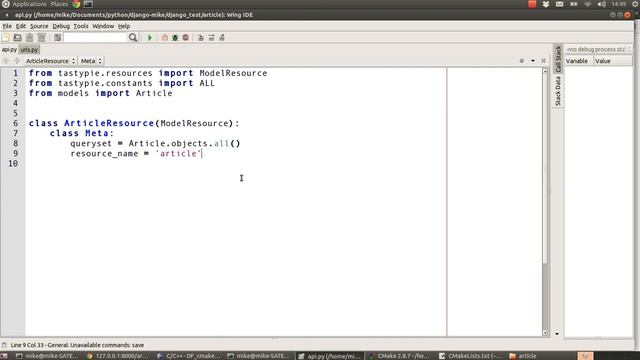
Task: Switch to C/C++ DF_cmake taskbar window
Action: point(189,356)
